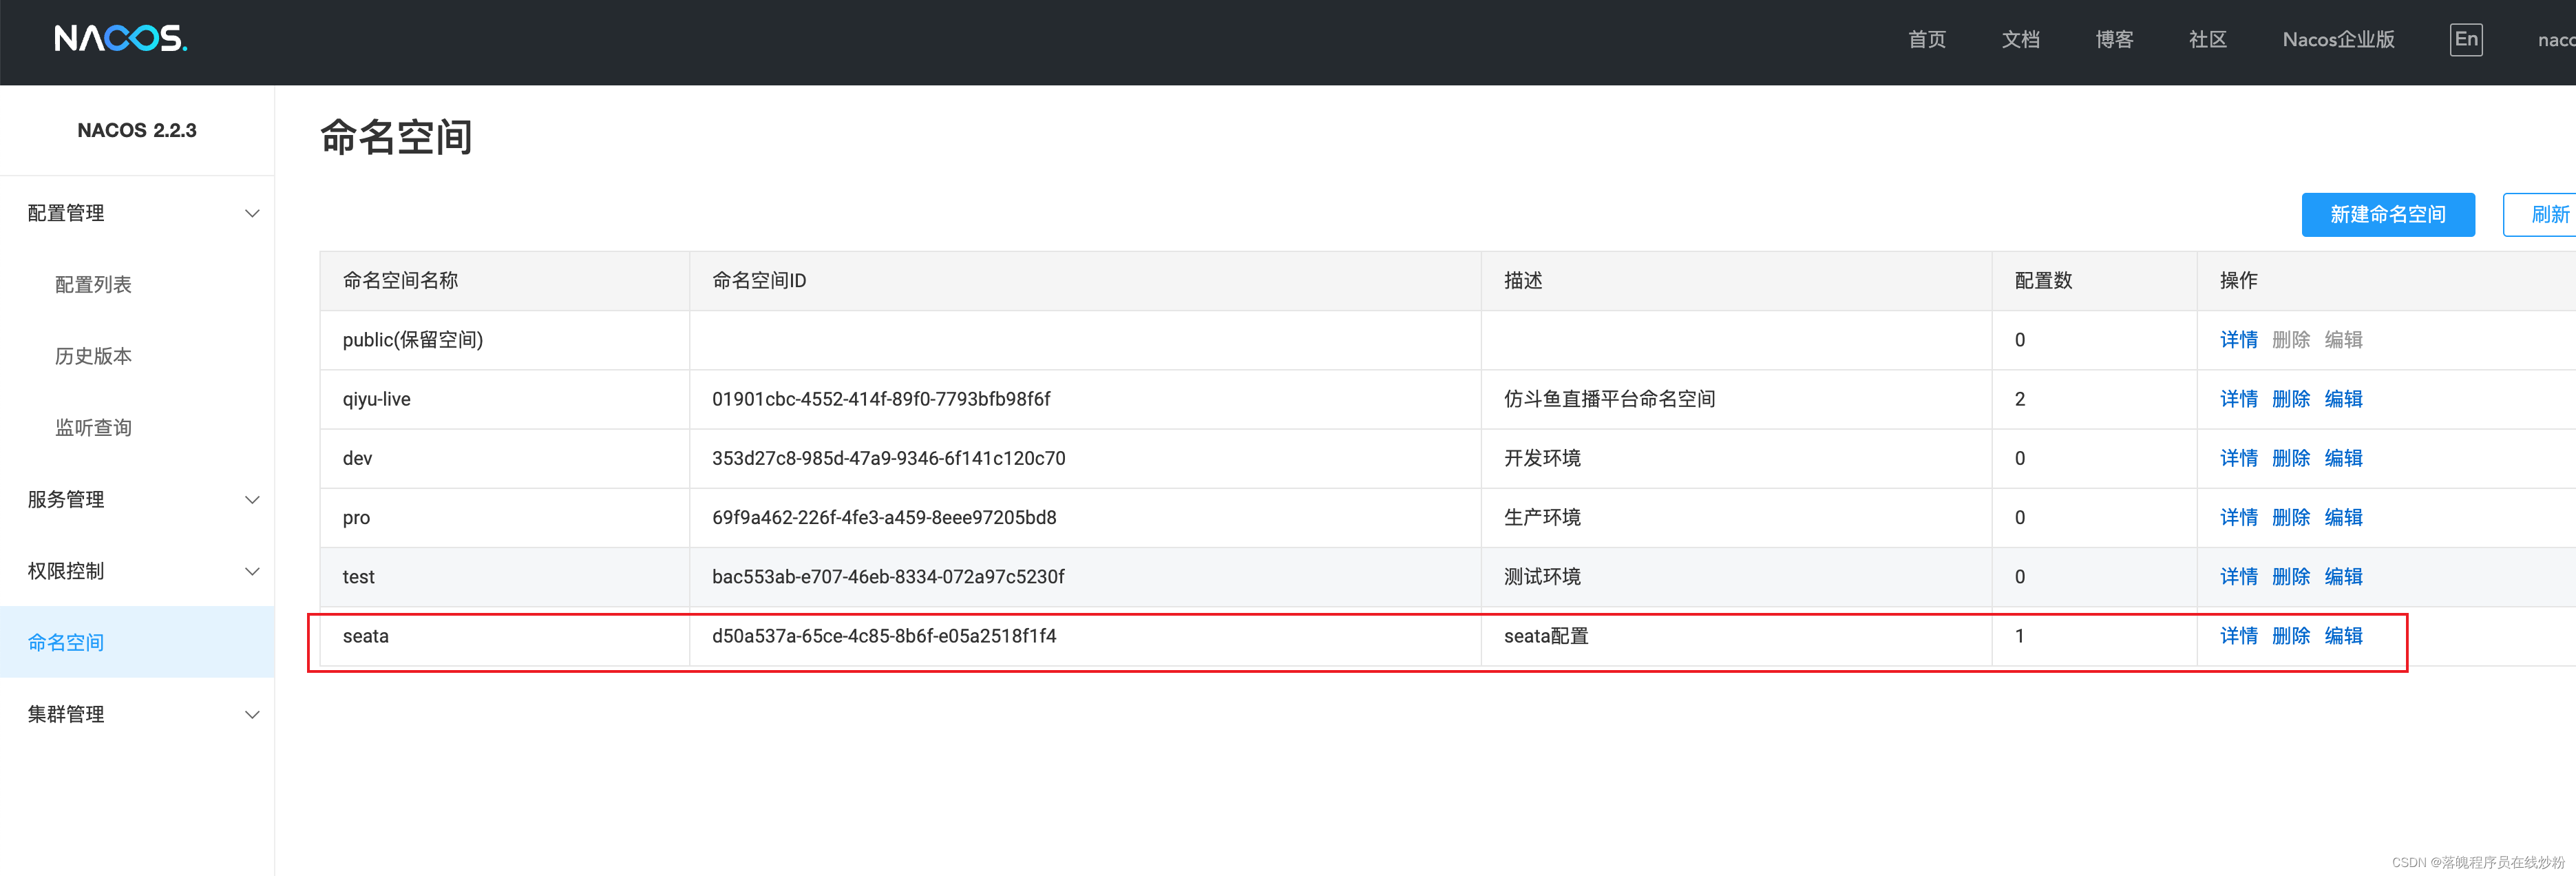The height and width of the screenshot is (876, 2576).
Task: View 详情 for seata namespace
Action: [2238, 636]
